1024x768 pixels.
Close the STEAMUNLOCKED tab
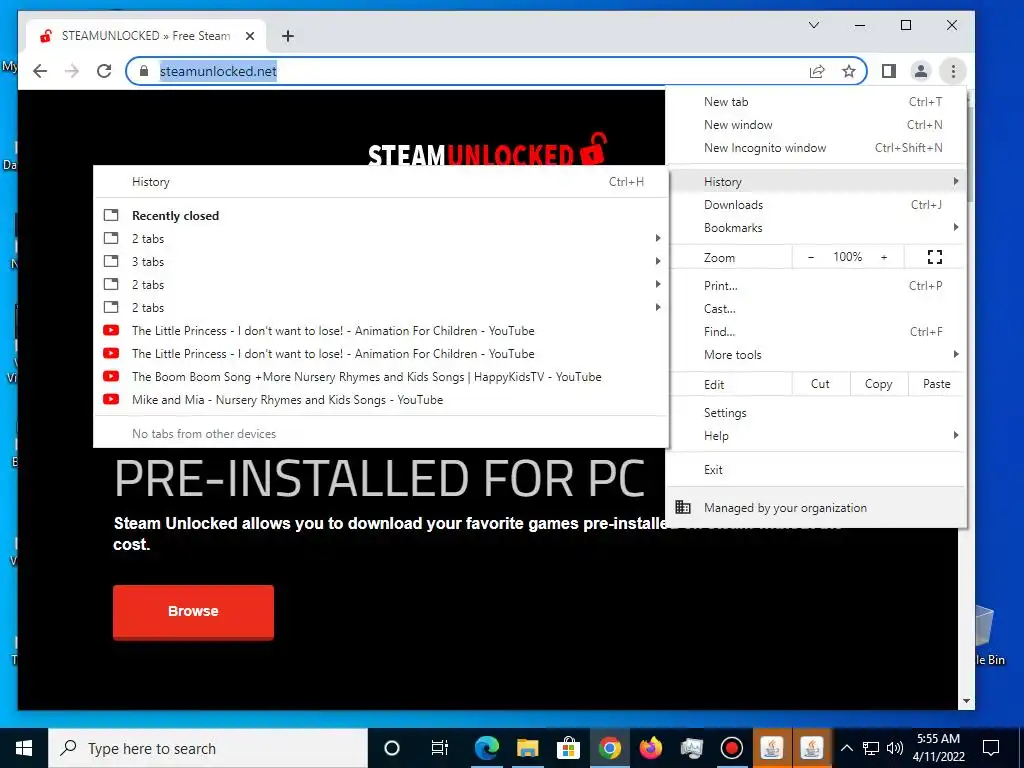(249, 36)
